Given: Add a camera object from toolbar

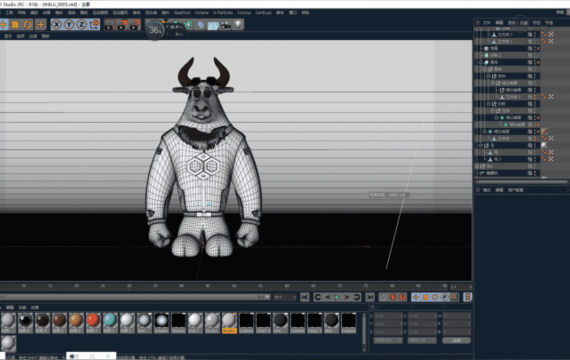Looking at the screenshot, I should tap(225, 24).
